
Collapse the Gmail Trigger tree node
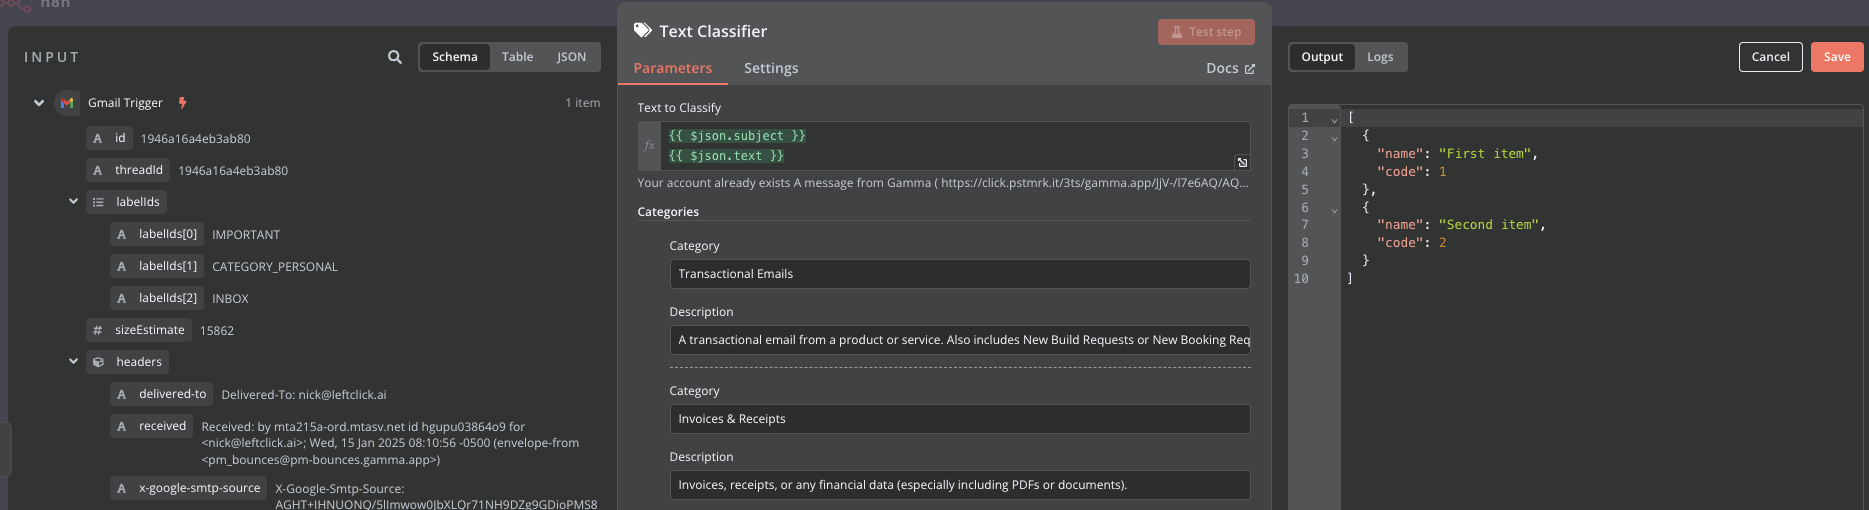click(39, 103)
